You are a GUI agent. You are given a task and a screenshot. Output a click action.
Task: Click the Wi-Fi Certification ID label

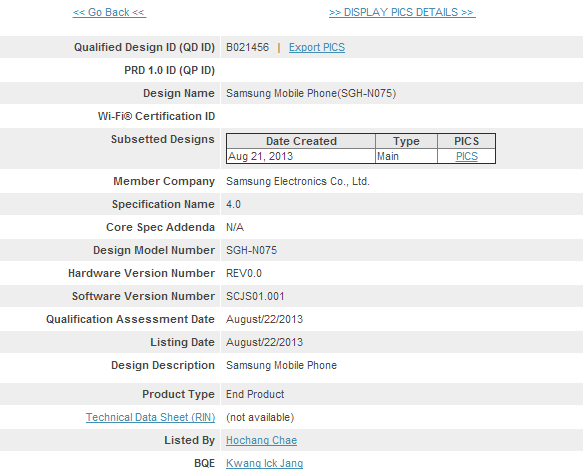(x=157, y=116)
